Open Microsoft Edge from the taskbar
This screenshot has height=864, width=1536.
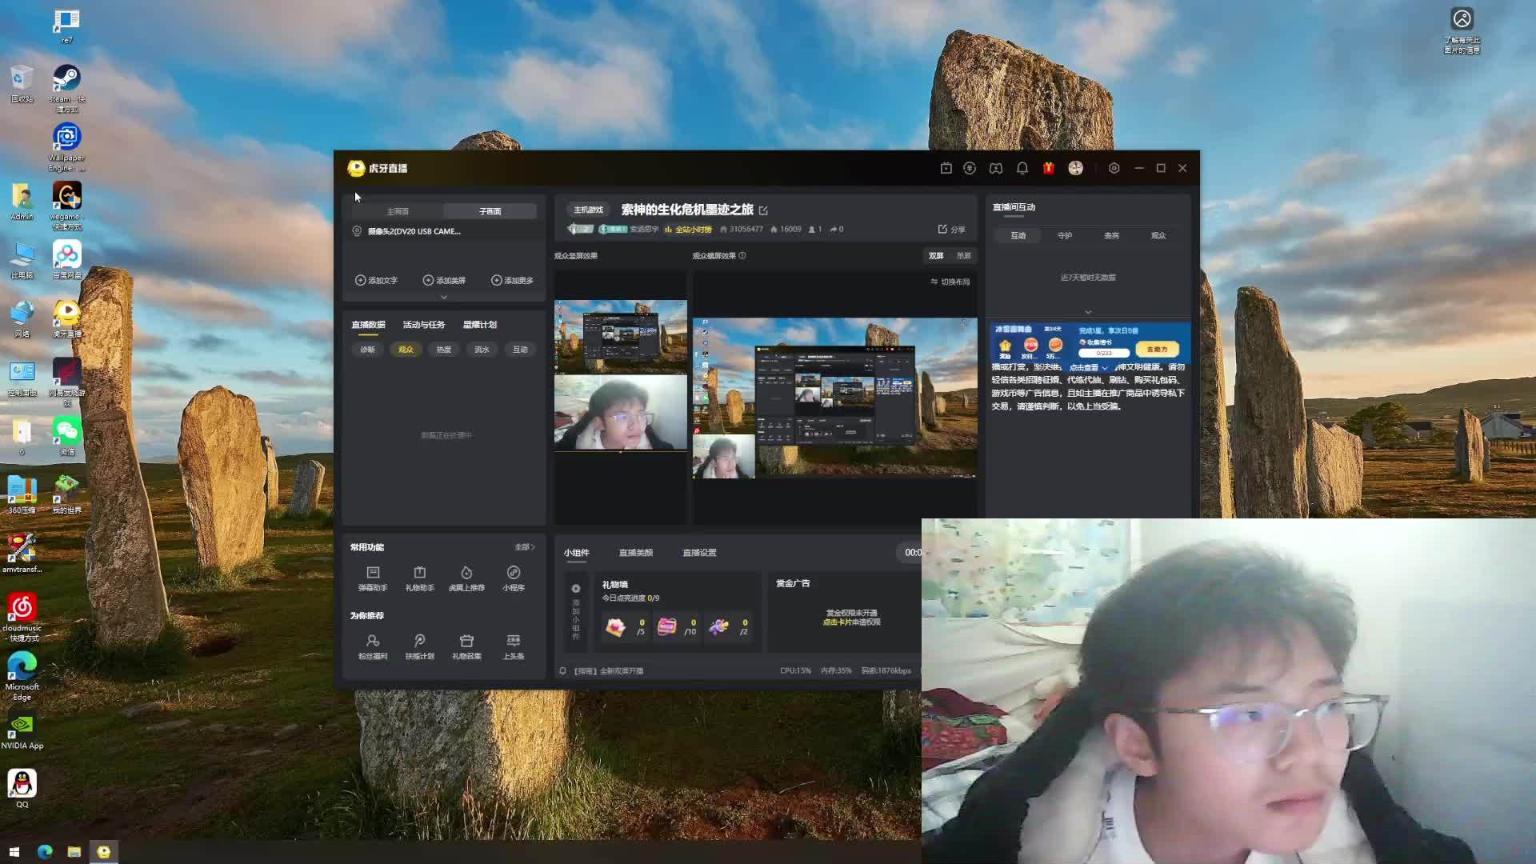[45, 852]
